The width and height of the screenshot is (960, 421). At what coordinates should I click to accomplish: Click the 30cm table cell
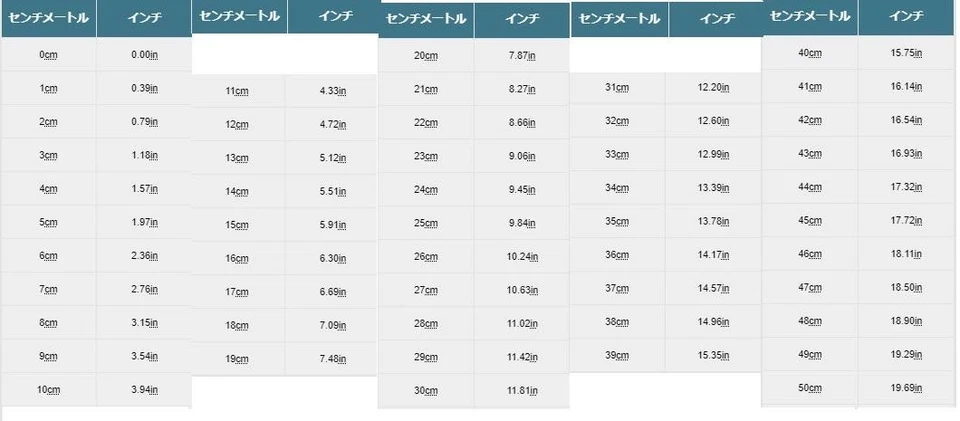[x=425, y=391]
